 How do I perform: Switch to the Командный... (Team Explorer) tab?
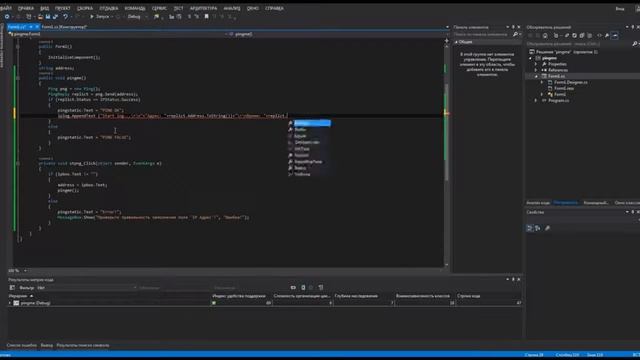click(596, 203)
